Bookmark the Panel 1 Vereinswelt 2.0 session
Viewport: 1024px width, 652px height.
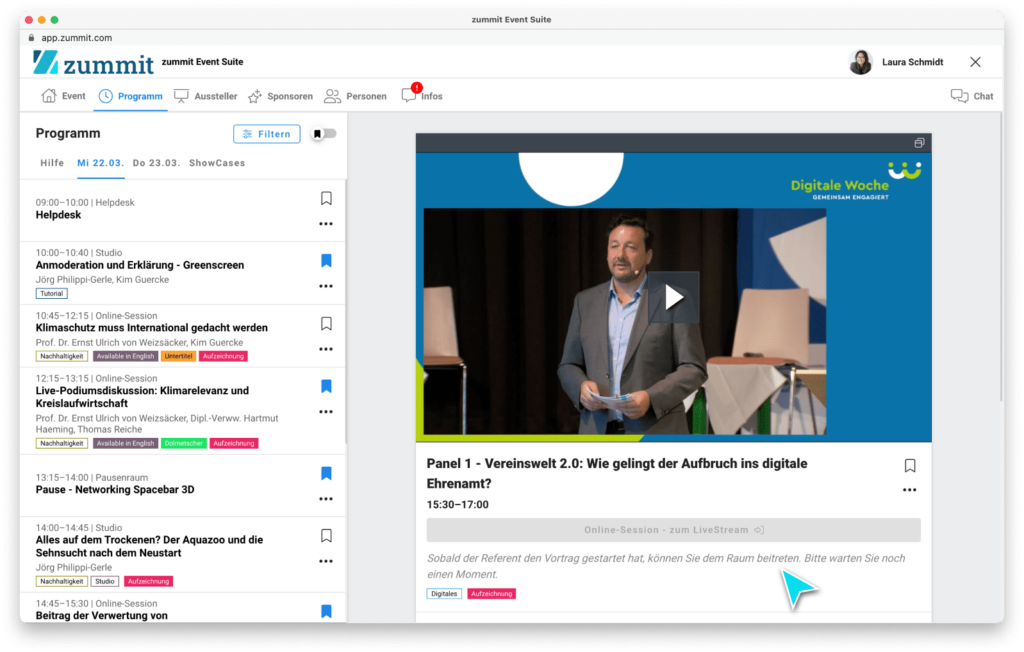click(x=909, y=466)
